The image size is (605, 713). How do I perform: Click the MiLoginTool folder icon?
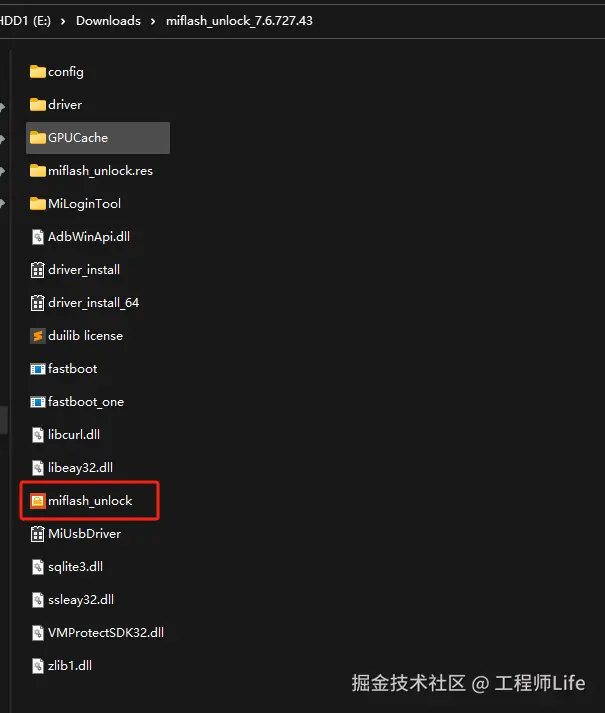[x=38, y=204]
